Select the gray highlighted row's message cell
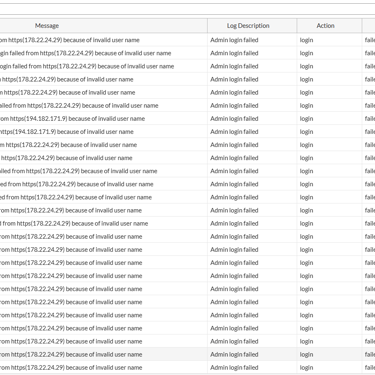Image resolution: width=375 pixels, height=375 pixels. pos(71,354)
